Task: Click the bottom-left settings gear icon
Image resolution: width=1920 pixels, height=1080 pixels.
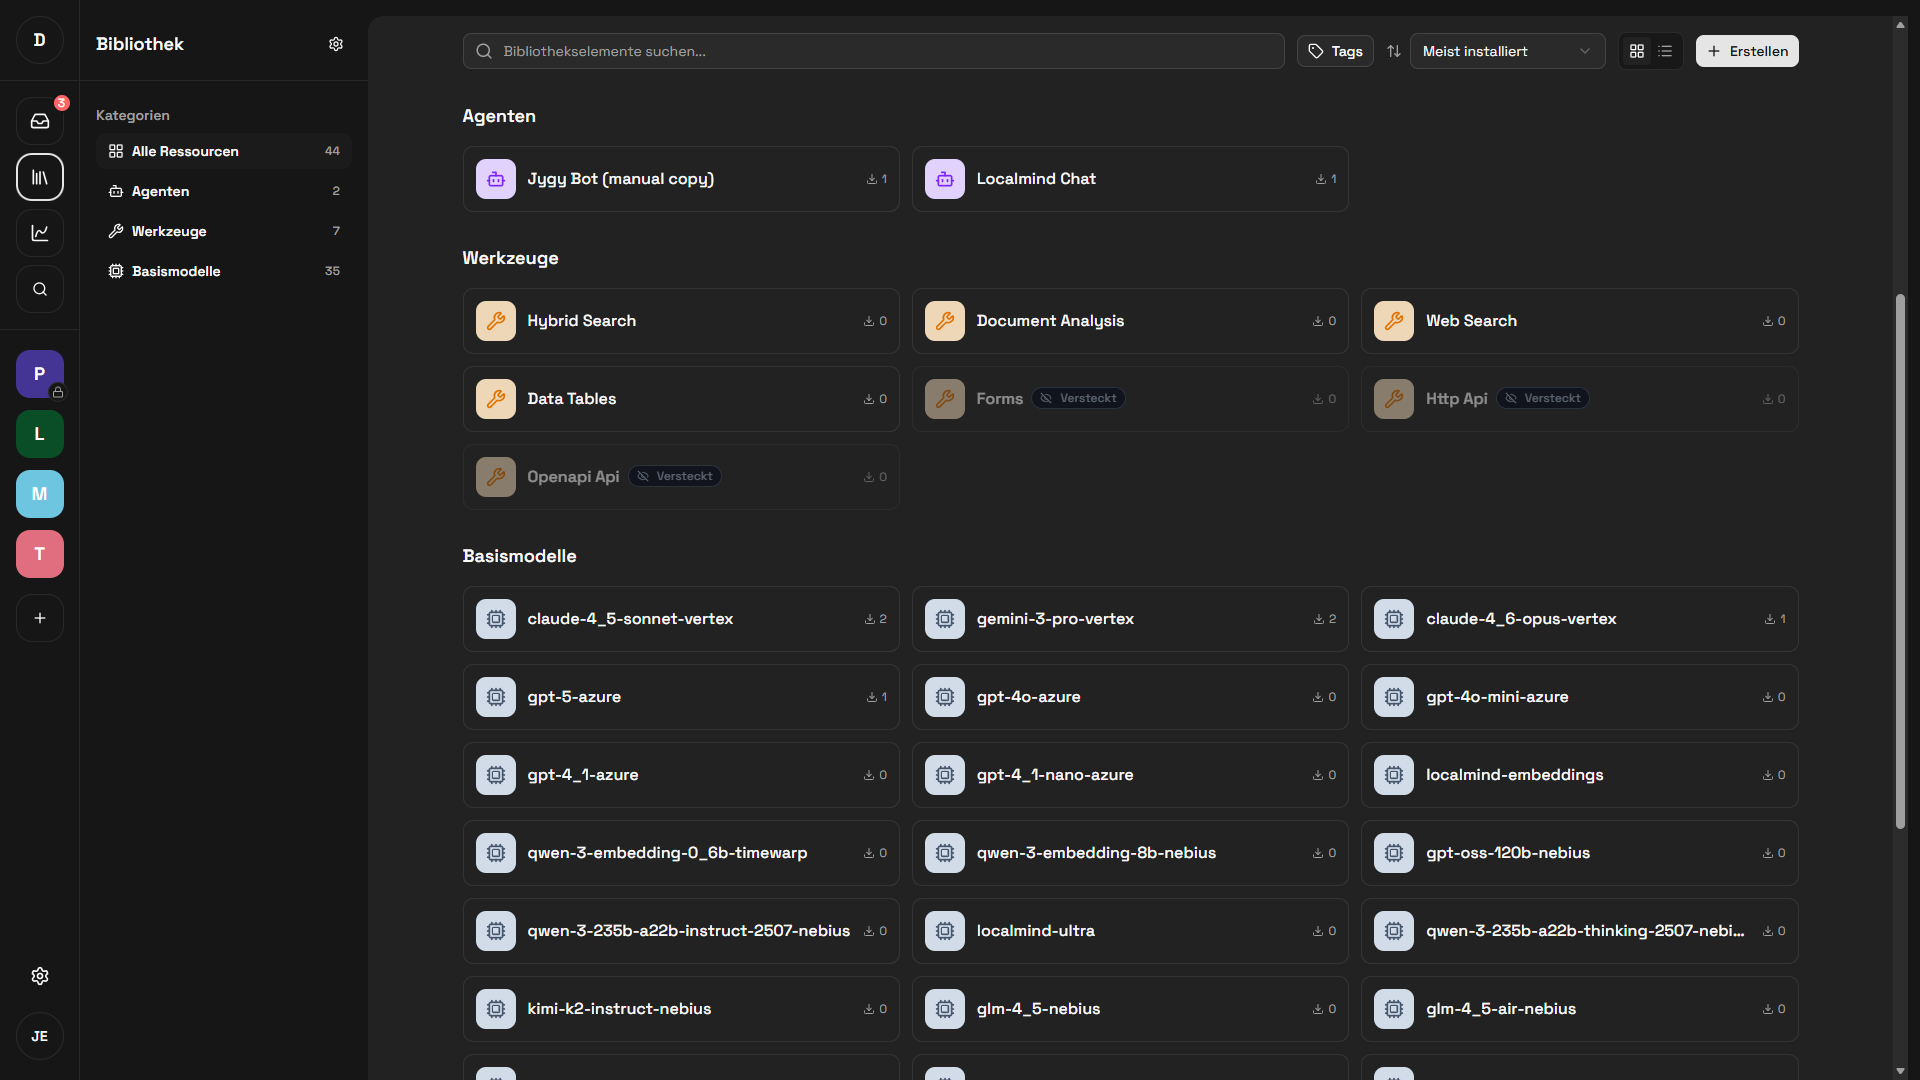Action: [x=40, y=976]
